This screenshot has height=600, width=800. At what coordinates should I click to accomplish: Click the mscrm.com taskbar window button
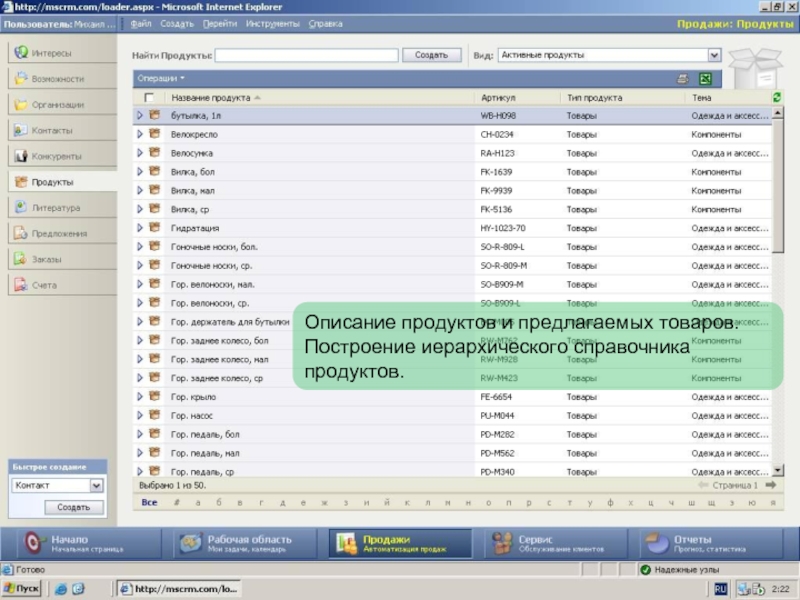pyautogui.click(x=179, y=589)
